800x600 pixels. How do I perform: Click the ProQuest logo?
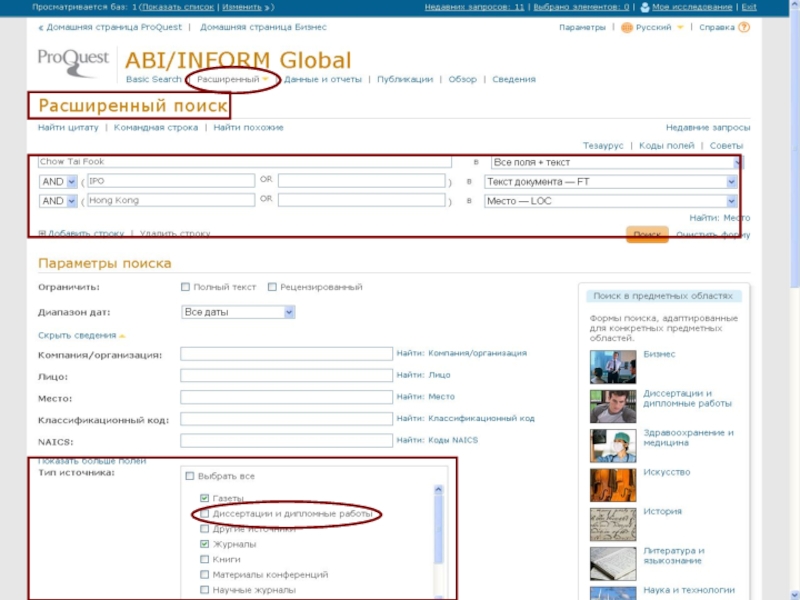73,63
